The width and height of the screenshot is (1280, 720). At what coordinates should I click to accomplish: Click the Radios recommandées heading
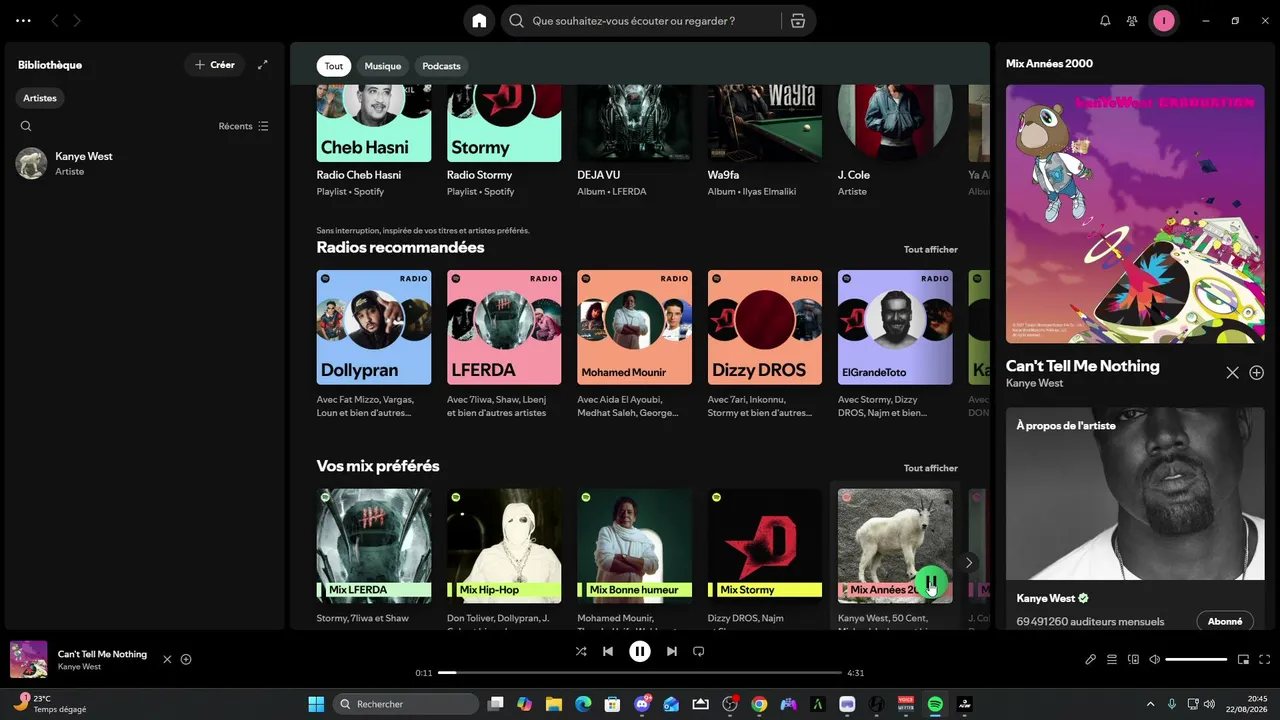pos(400,247)
